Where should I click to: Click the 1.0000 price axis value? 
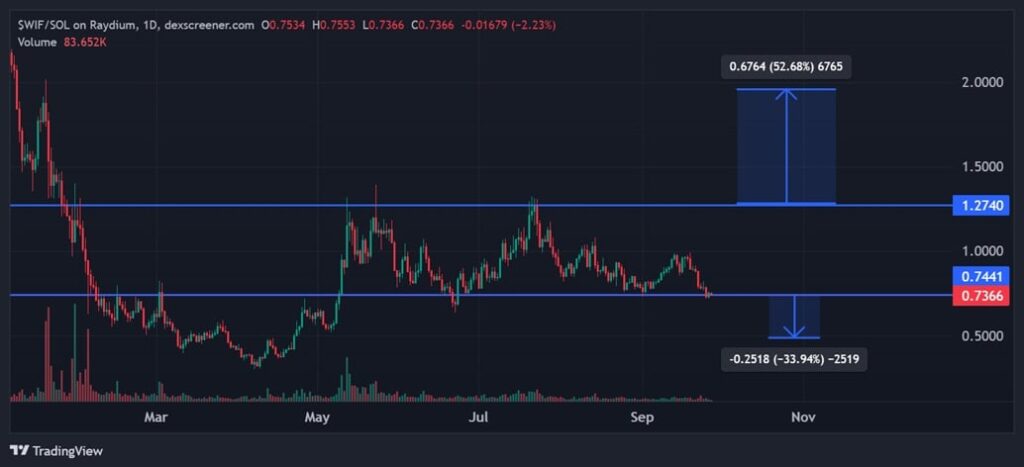982,251
